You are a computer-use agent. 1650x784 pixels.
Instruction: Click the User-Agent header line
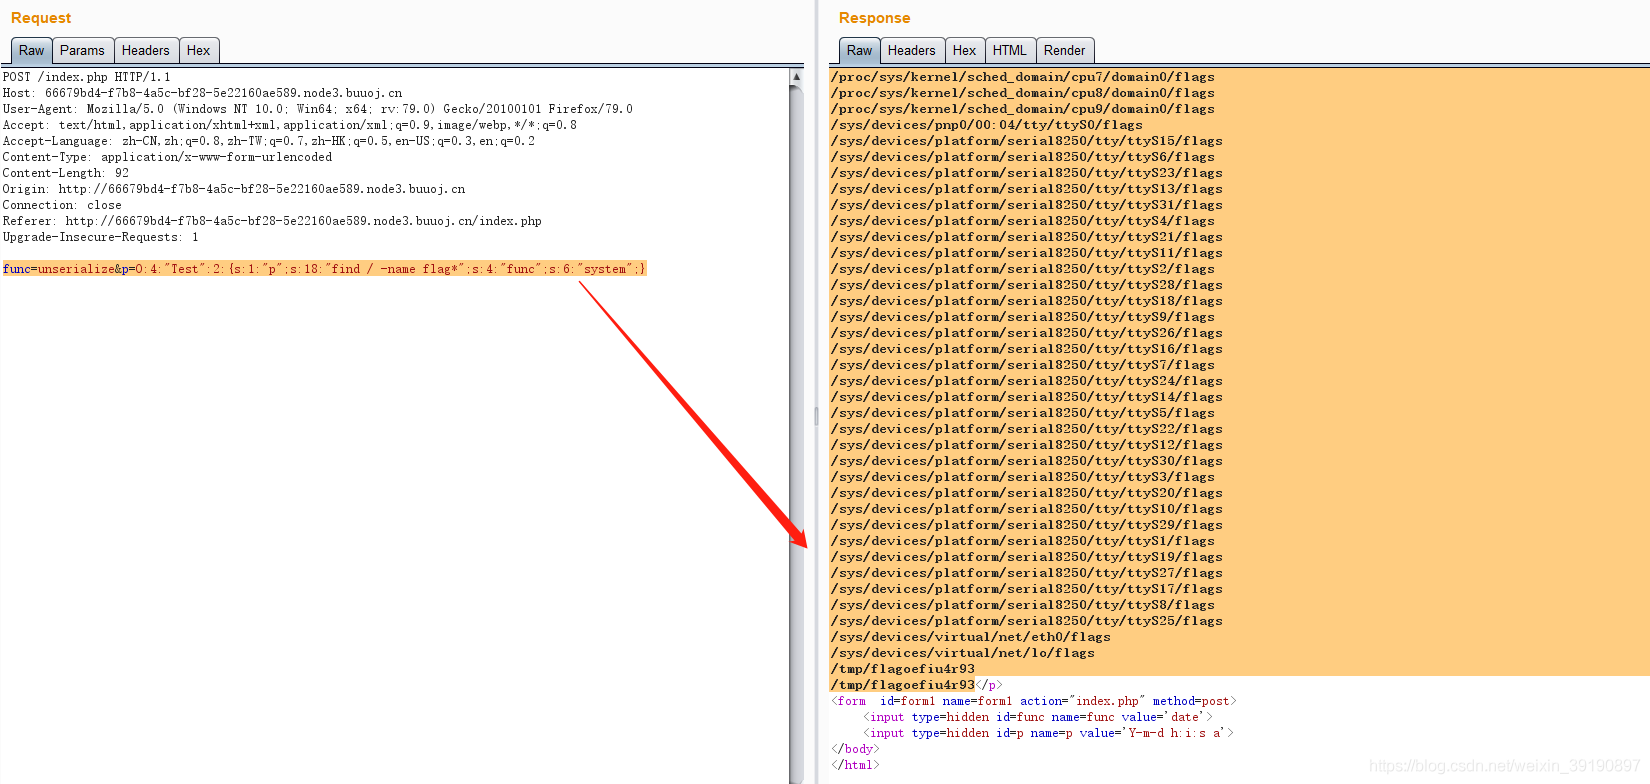(x=317, y=109)
